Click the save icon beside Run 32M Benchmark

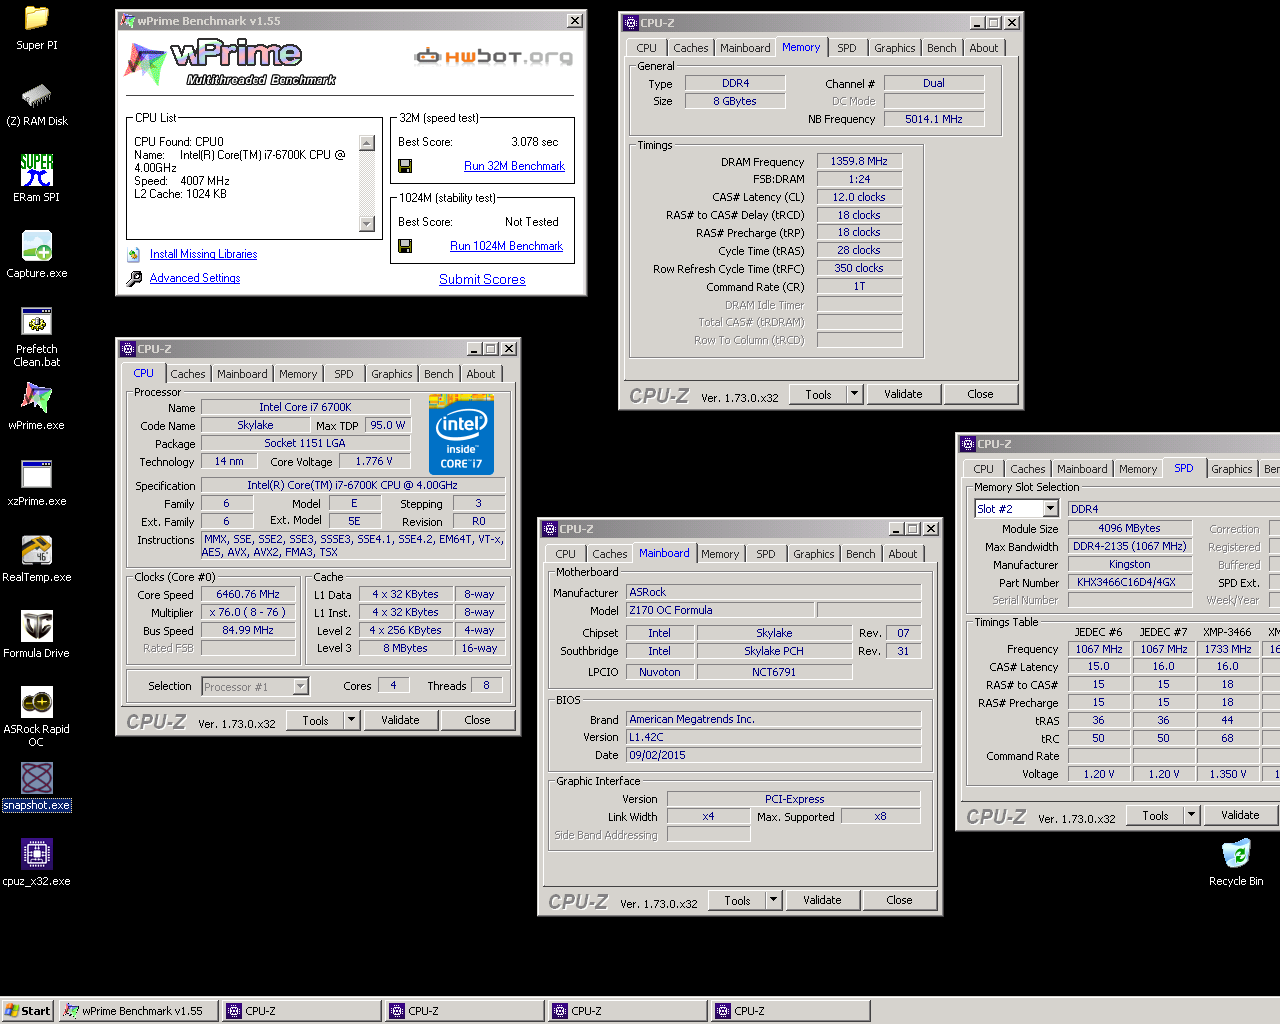tap(405, 166)
